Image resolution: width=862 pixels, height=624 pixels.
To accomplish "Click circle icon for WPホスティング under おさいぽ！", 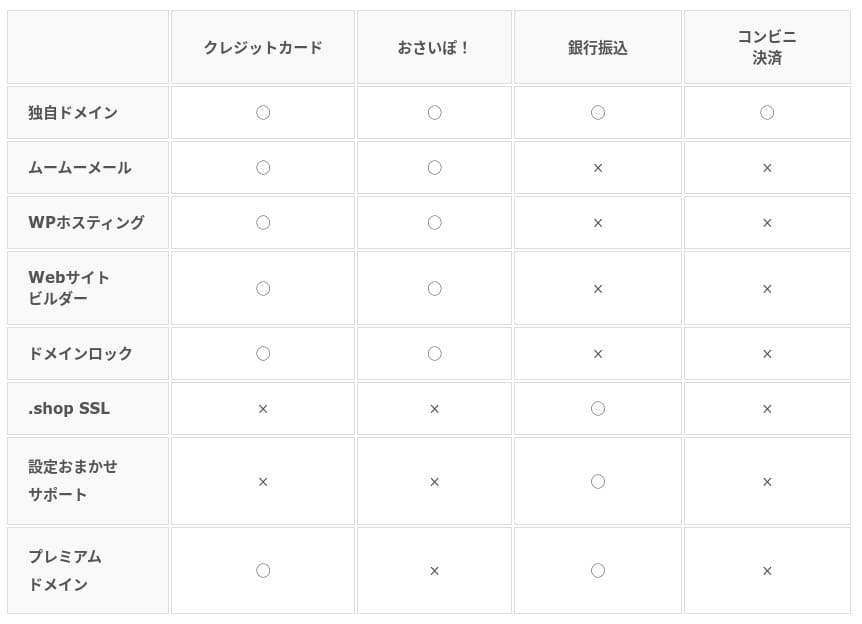I will (434, 222).
